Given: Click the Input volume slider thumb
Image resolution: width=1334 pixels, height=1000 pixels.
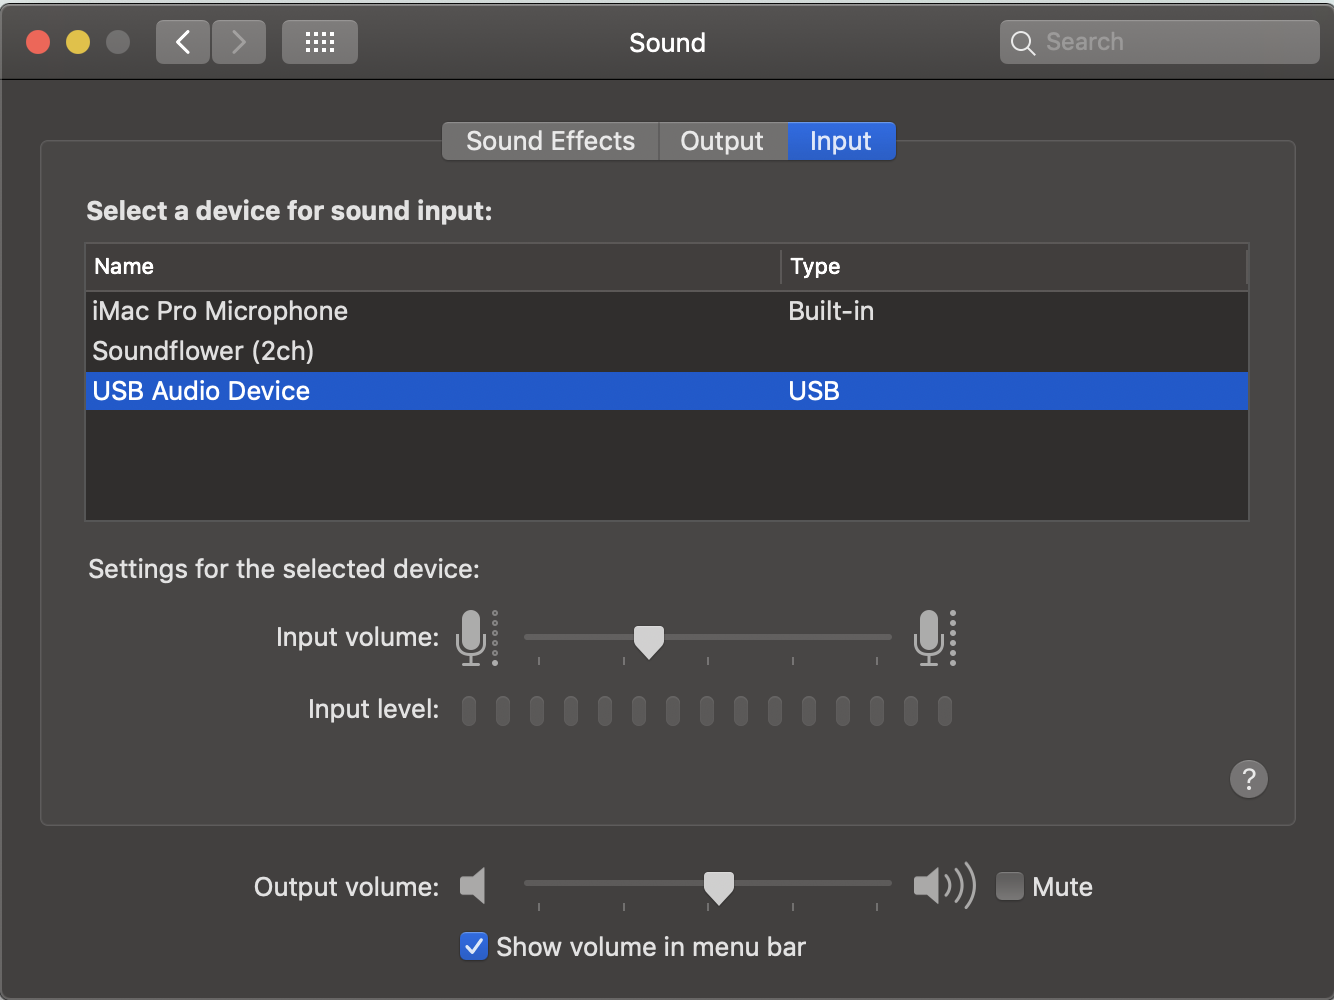Looking at the screenshot, I should pos(649,640).
